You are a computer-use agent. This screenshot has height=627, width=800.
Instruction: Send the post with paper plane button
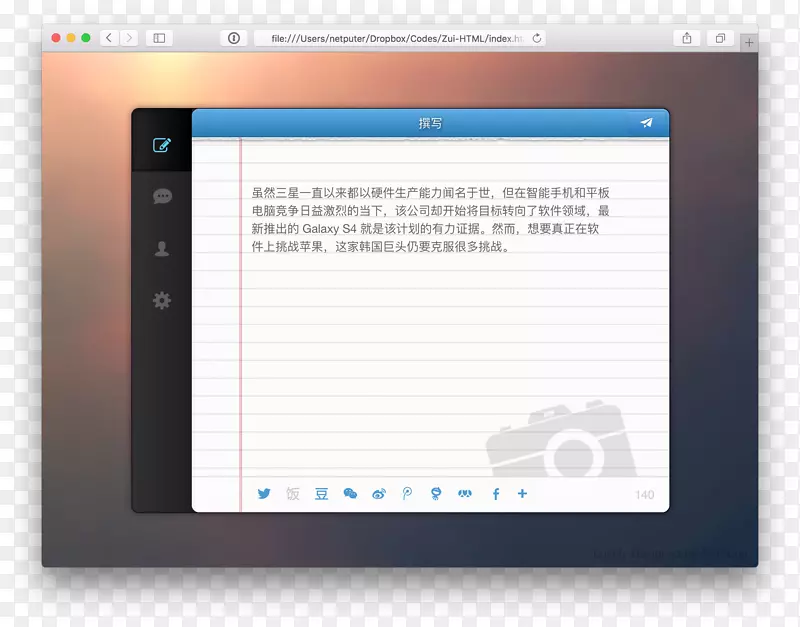point(647,123)
